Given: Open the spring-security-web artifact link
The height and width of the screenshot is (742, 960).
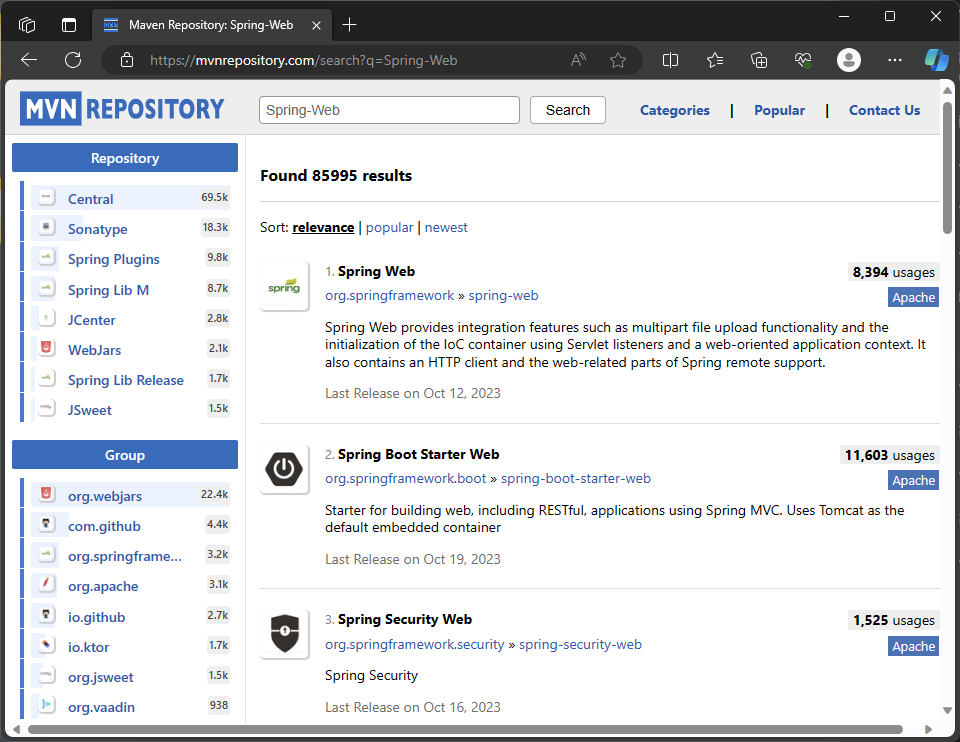Looking at the screenshot, I should tap(580, 645).
